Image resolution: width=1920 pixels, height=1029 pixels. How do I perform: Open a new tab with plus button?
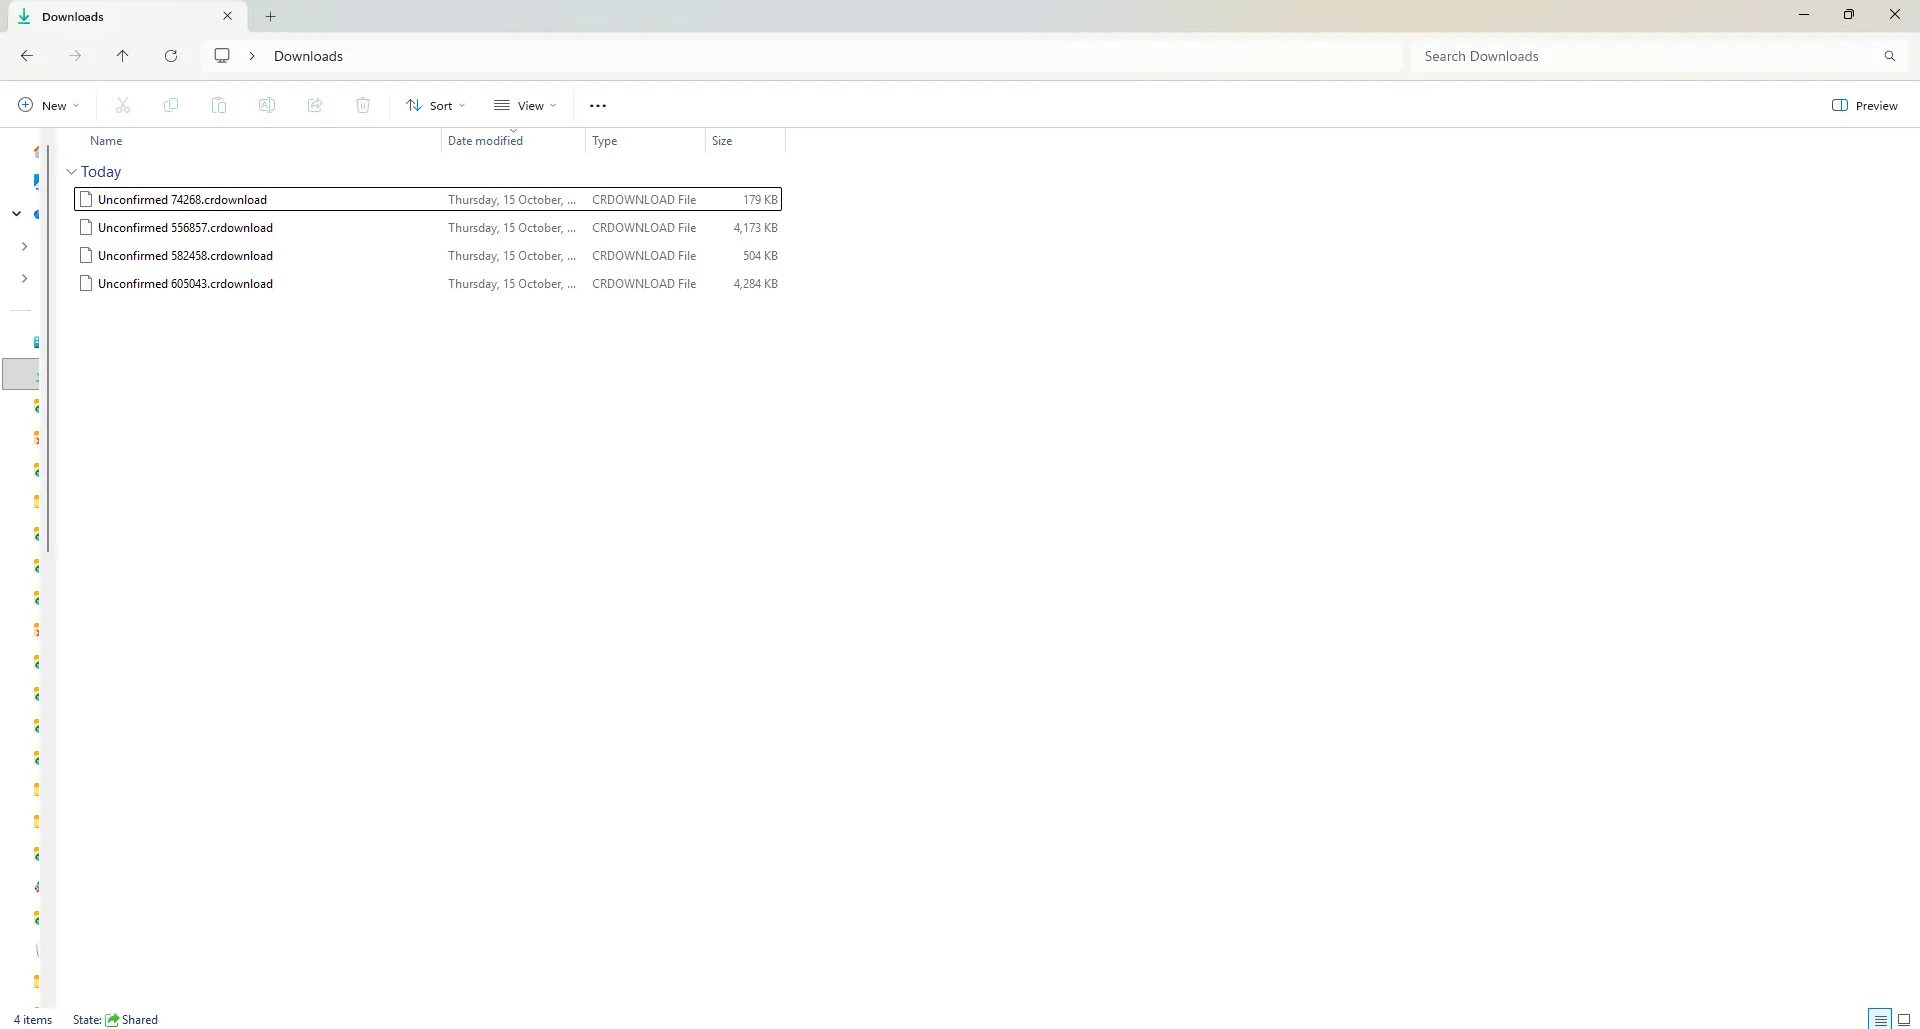271,16
